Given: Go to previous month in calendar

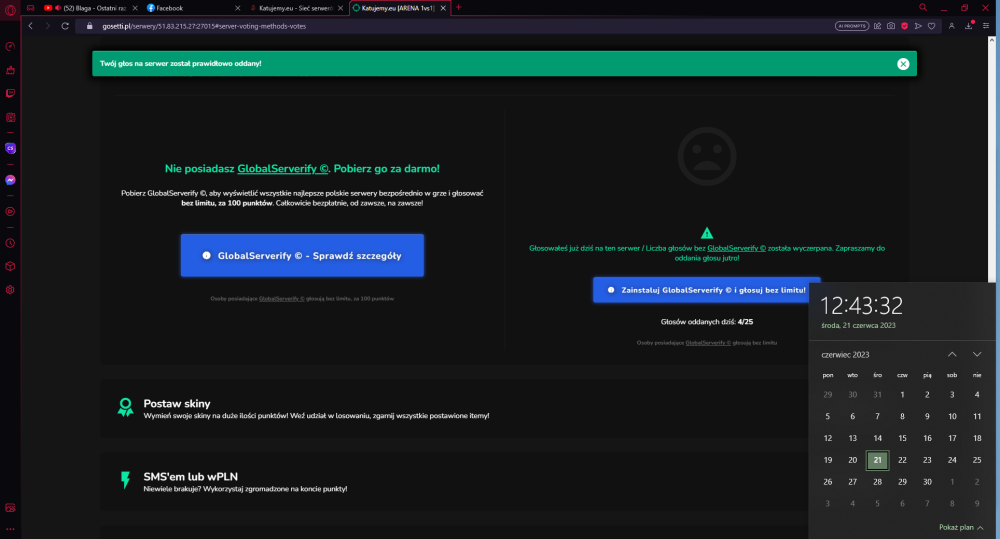Looking at the screenshot, I should [x=952, y=354].
